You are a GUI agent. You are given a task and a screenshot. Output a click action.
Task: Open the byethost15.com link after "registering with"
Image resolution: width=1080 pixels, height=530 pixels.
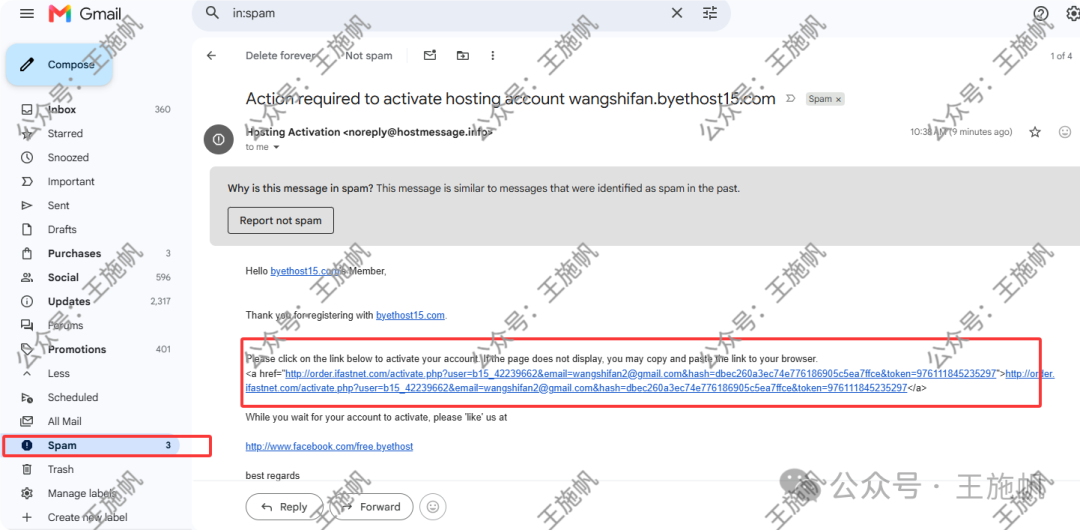(x=411, y=316)
